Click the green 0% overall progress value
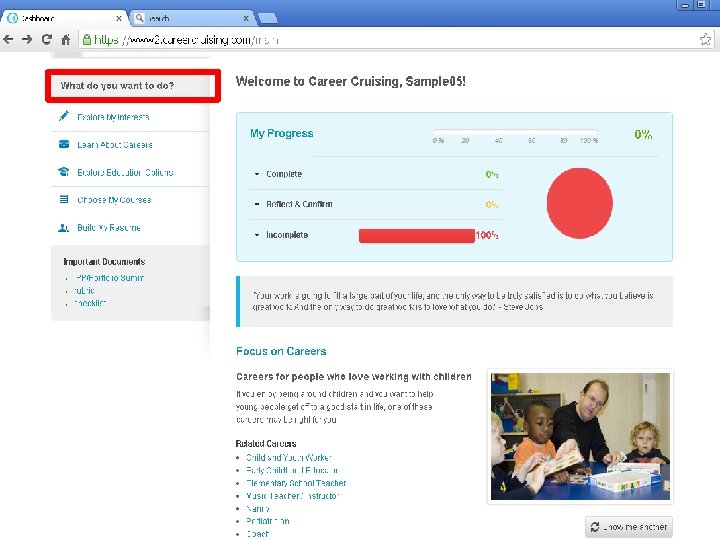 coord(643,135)
